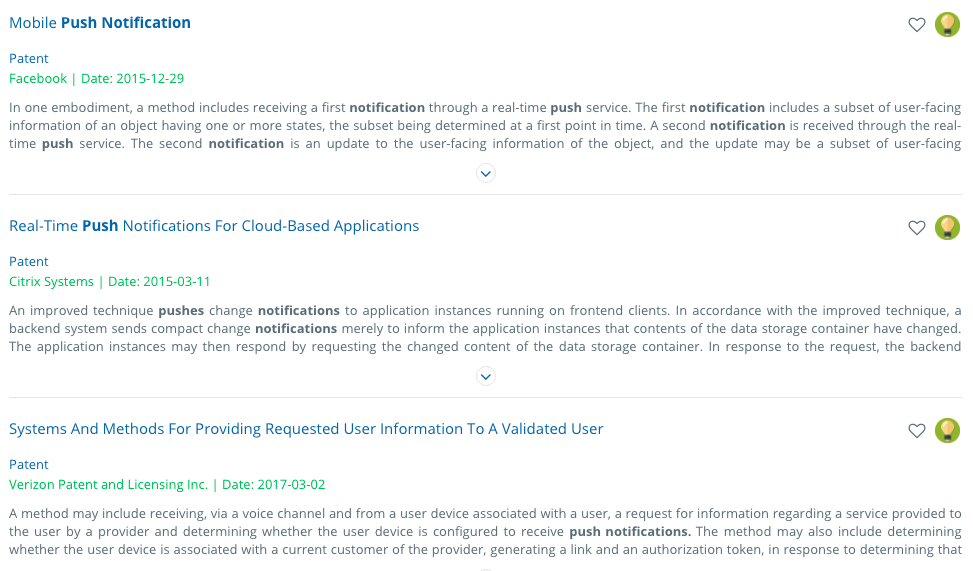Open the Mobile Push Notification title link
Image resolution: width=973 pixels, height=571 pixels.
tap(100, 23)
